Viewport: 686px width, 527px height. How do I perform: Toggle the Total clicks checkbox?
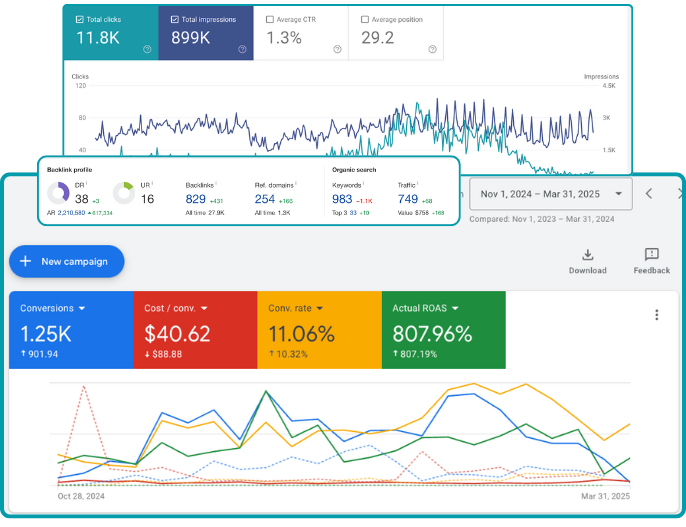(80, 19)
